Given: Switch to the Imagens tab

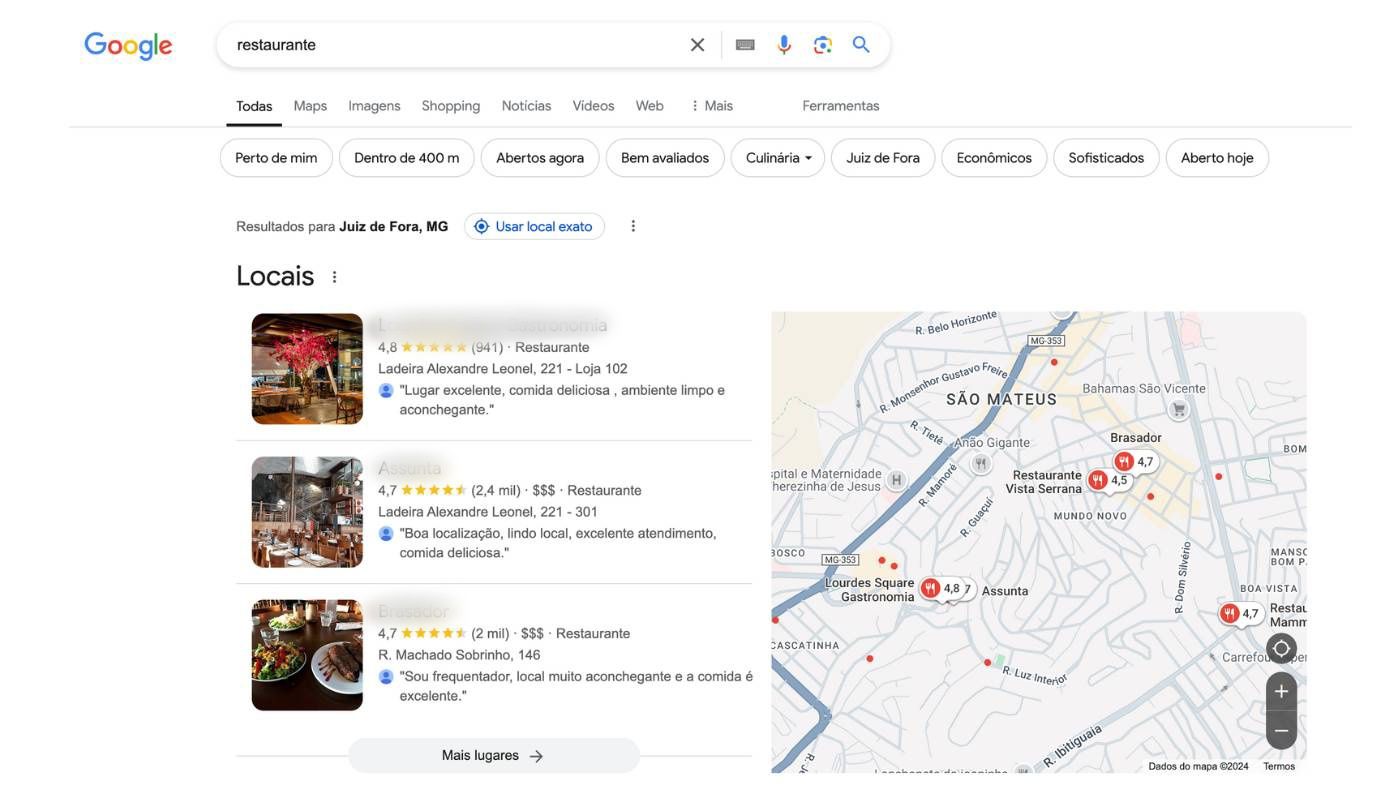Looking at the screenshot, I should coord(373,105).
